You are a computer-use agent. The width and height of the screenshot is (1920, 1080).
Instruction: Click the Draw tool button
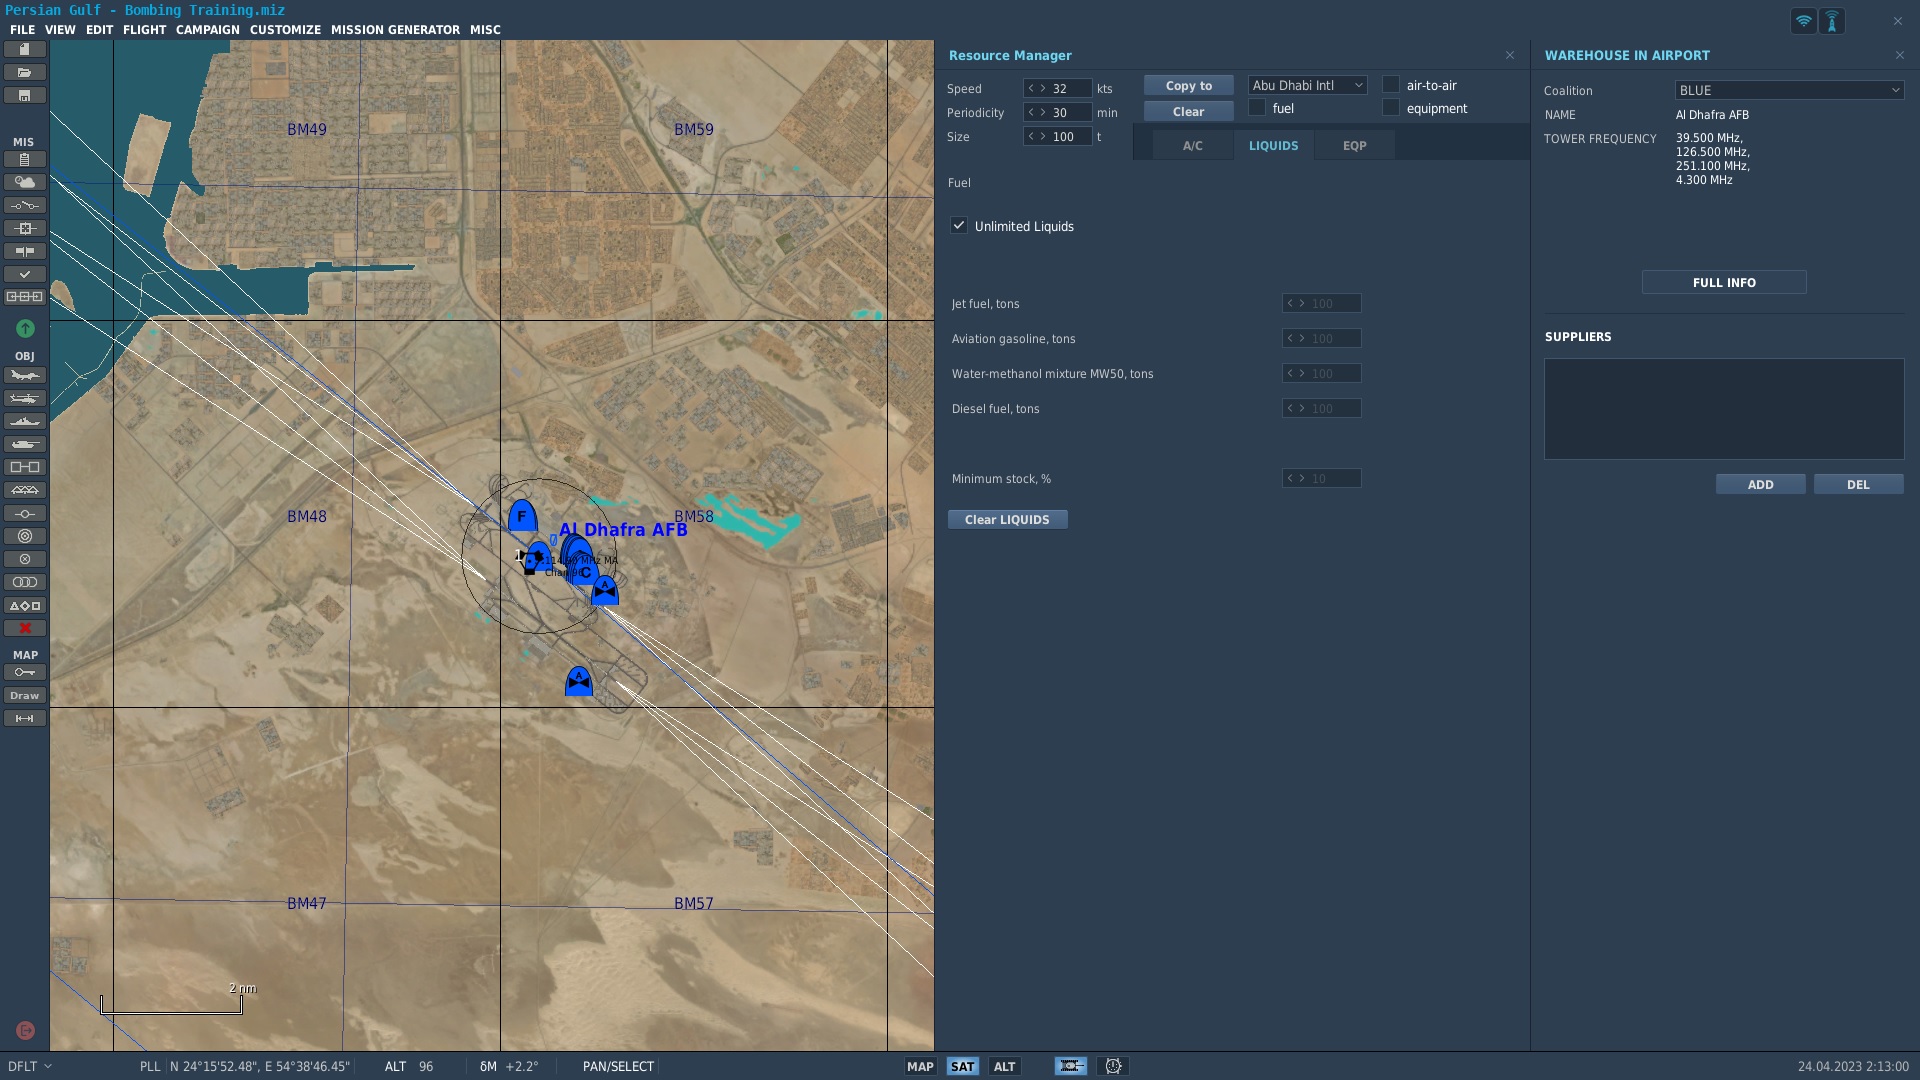[25, 695]
